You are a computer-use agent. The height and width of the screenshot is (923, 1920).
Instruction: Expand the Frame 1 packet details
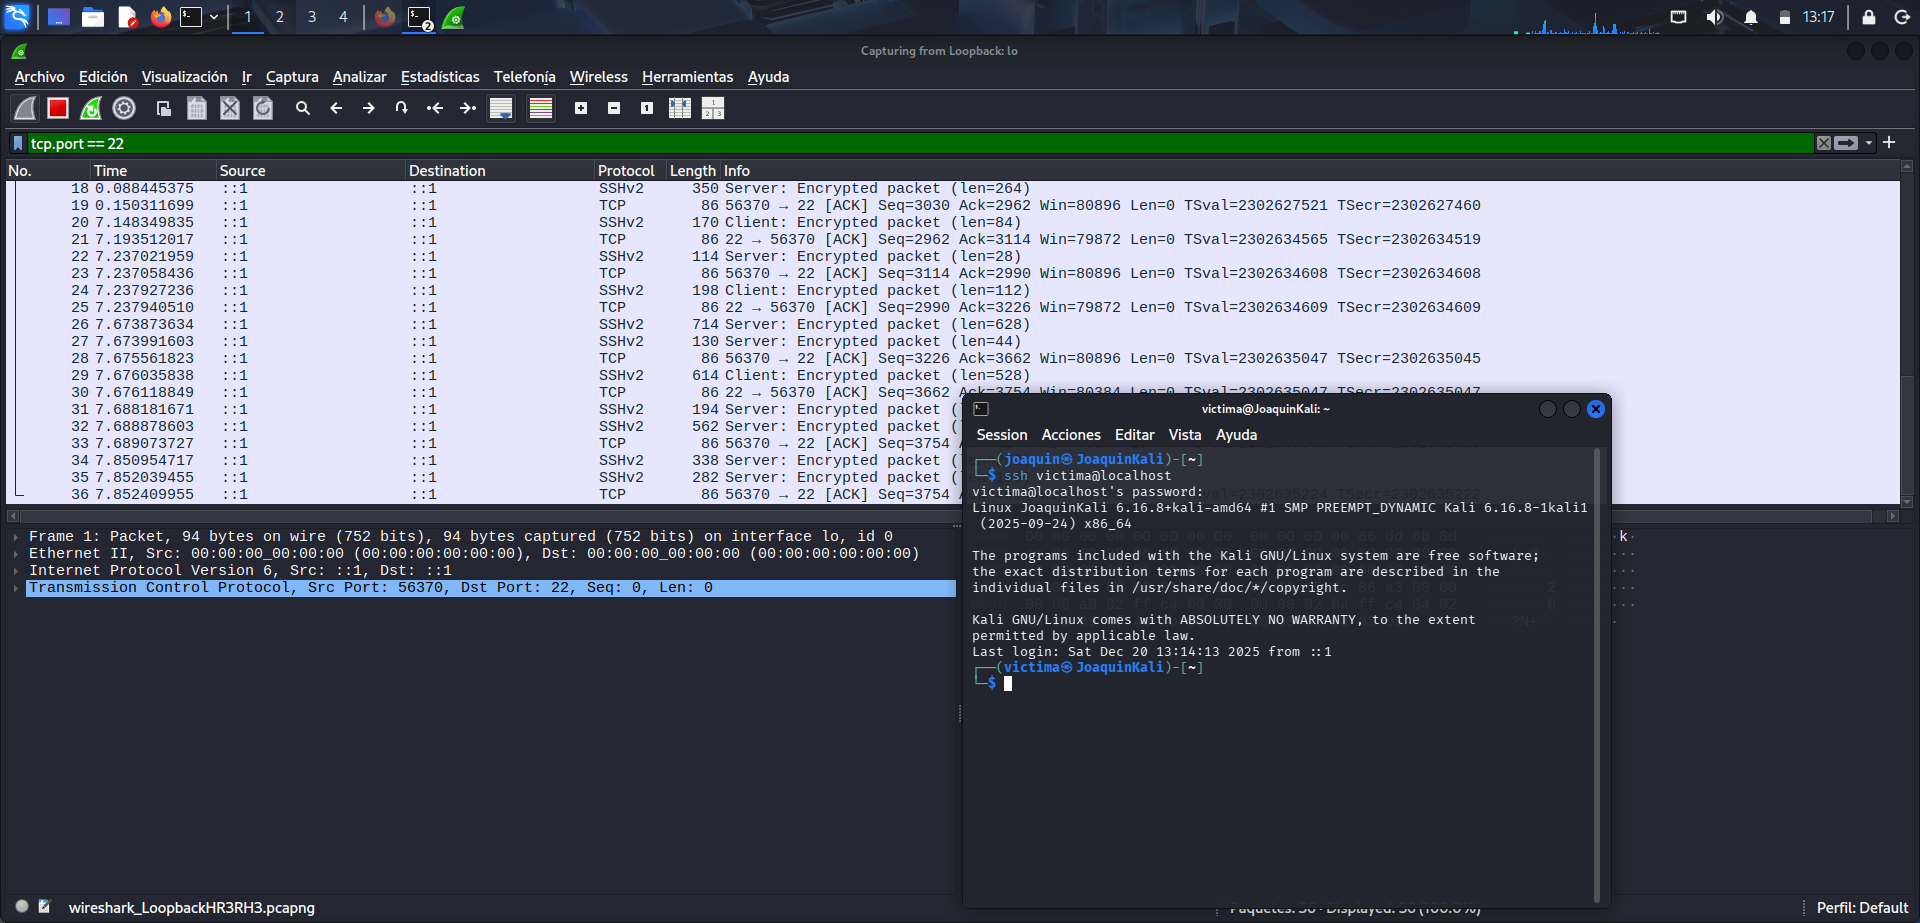tap(16, 536)
